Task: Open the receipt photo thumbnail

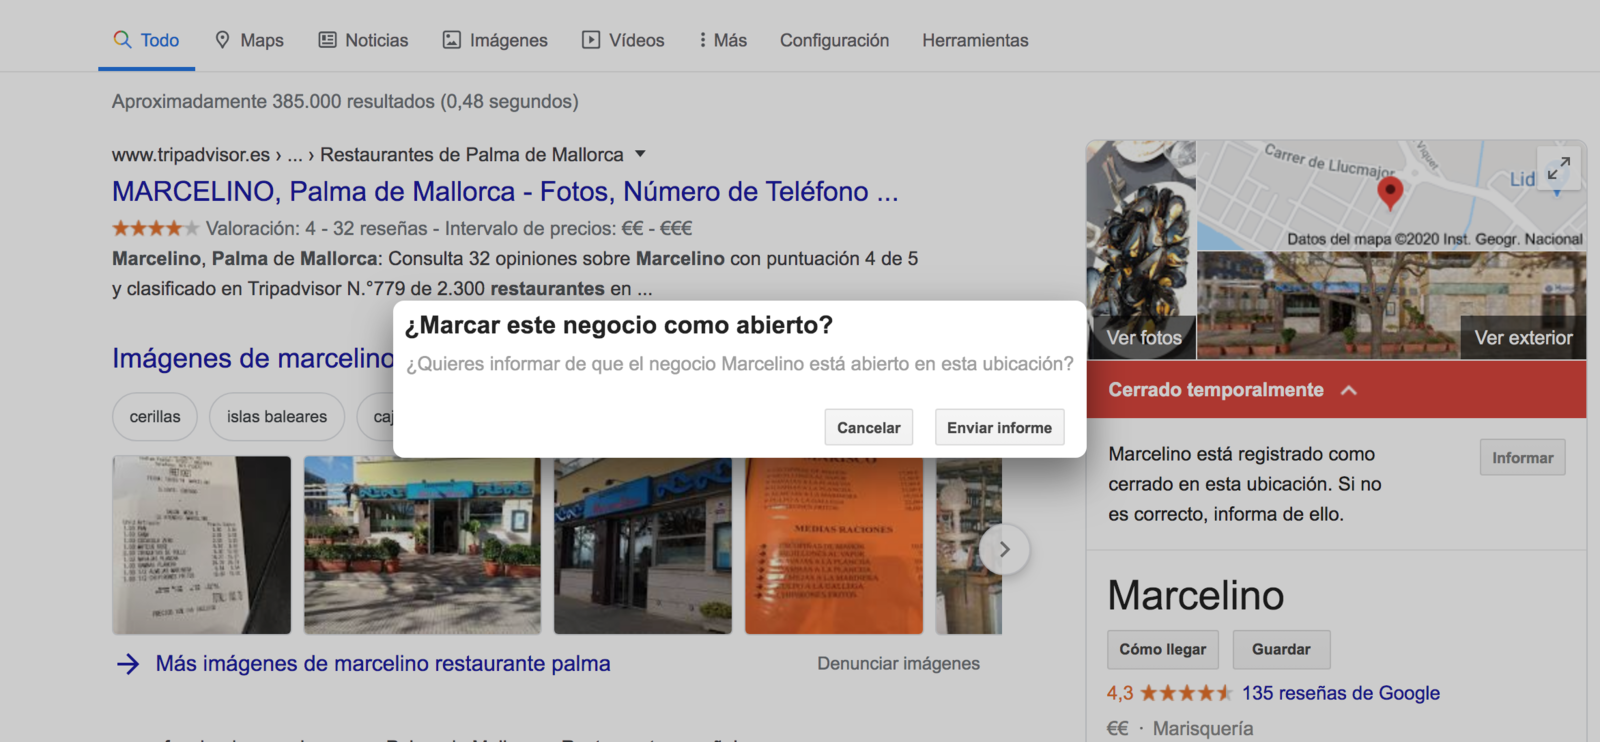Action: (x=202, y=545)
